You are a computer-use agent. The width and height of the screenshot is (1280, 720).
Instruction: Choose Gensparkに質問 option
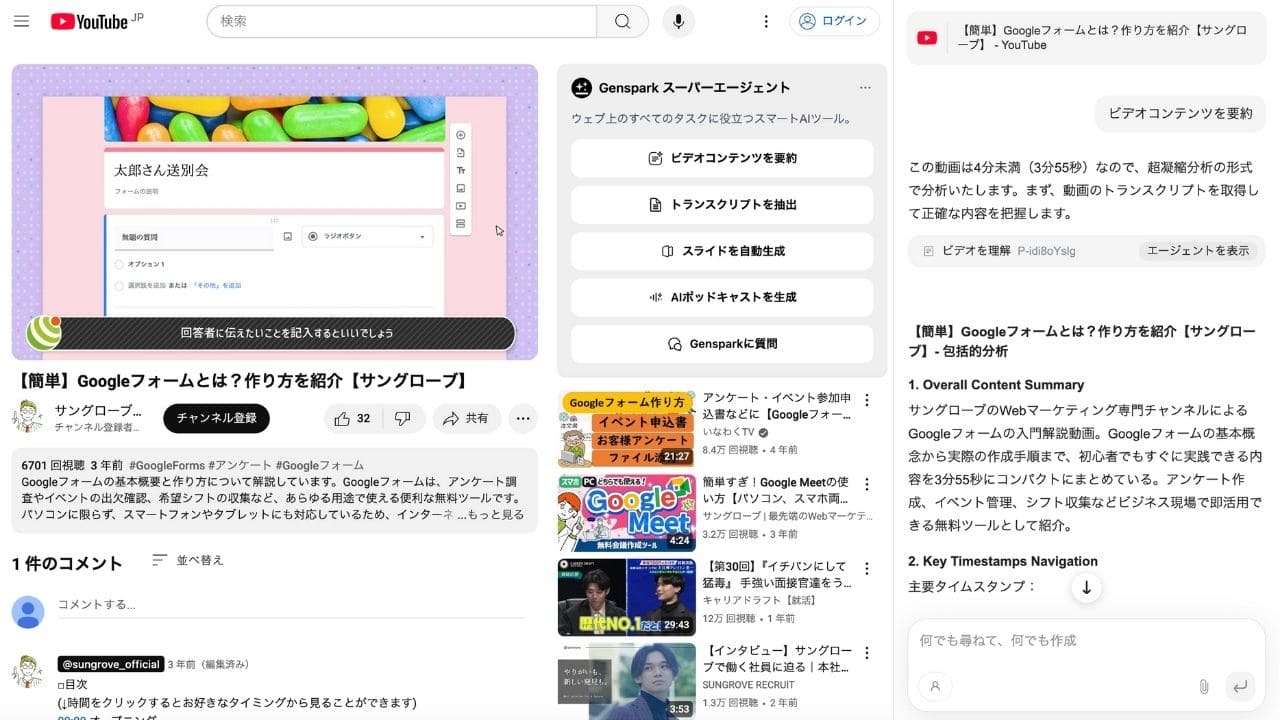(722, 343)
